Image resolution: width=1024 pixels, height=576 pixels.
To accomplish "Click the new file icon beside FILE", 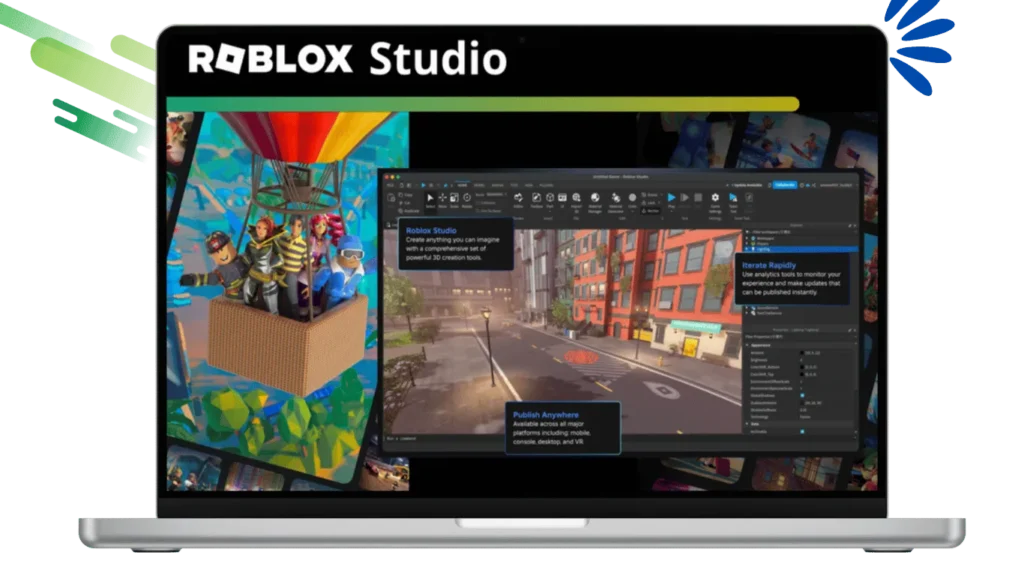I will [x=402, y=185].
